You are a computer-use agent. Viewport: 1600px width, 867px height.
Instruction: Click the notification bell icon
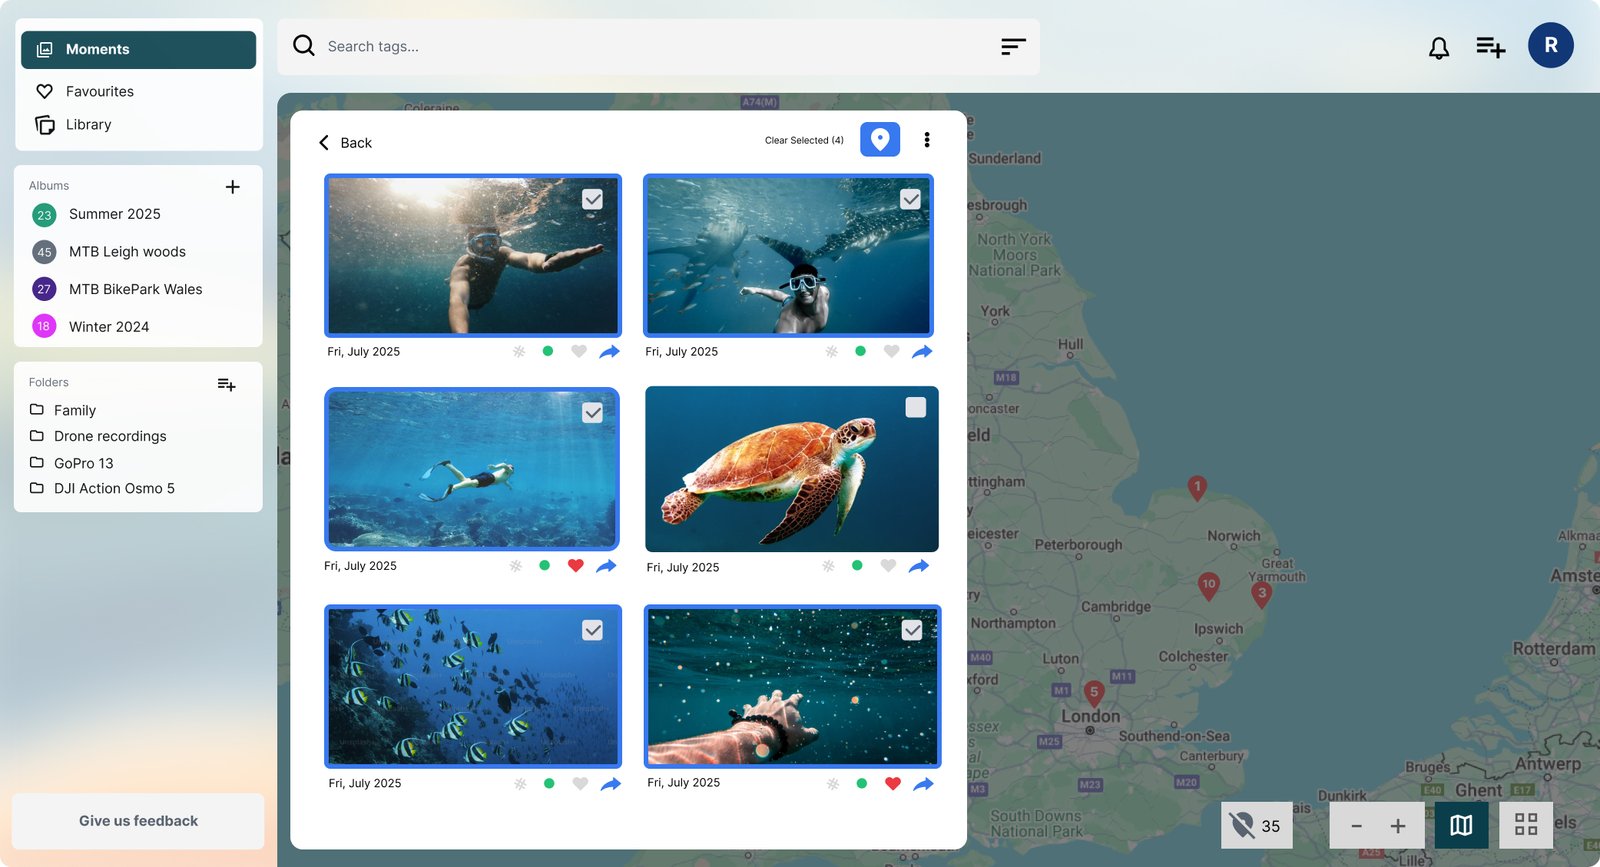coord(1438,48)
